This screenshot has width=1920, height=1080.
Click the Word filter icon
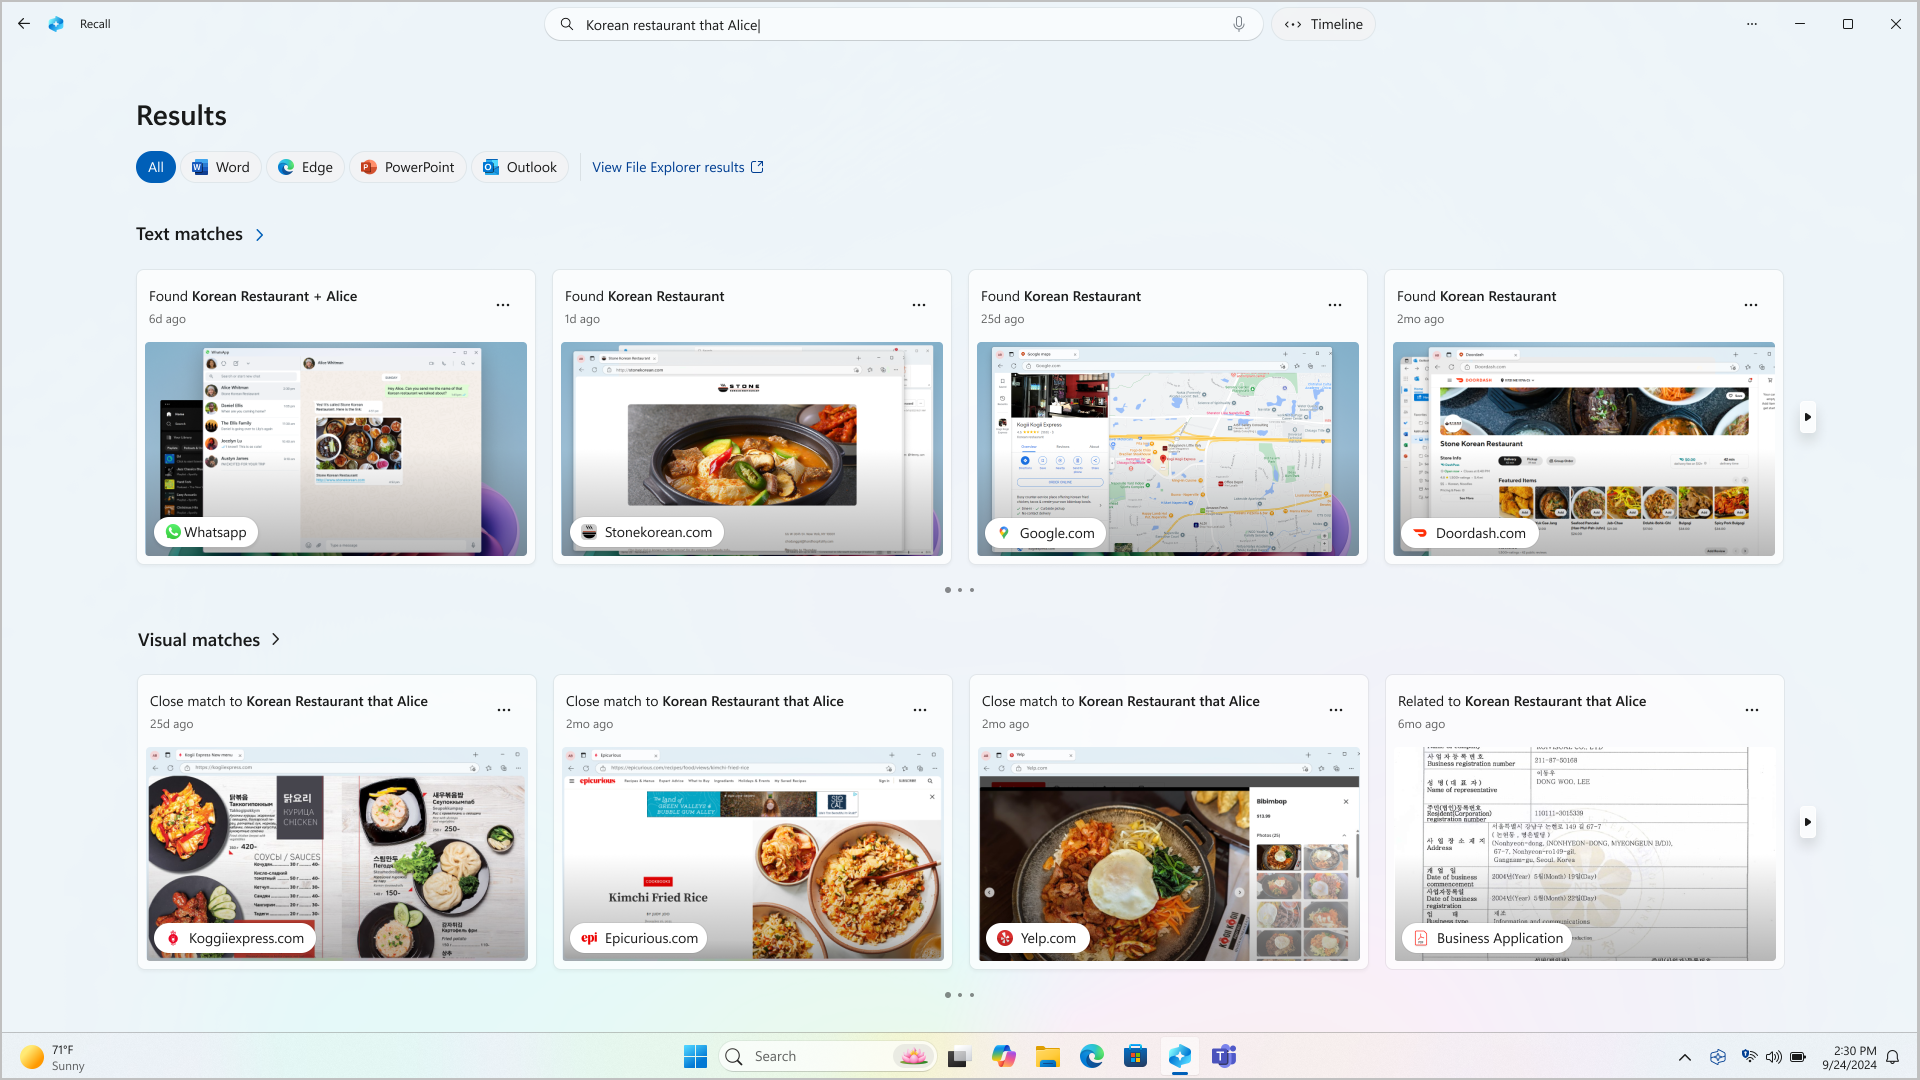(x=219, y=166)
